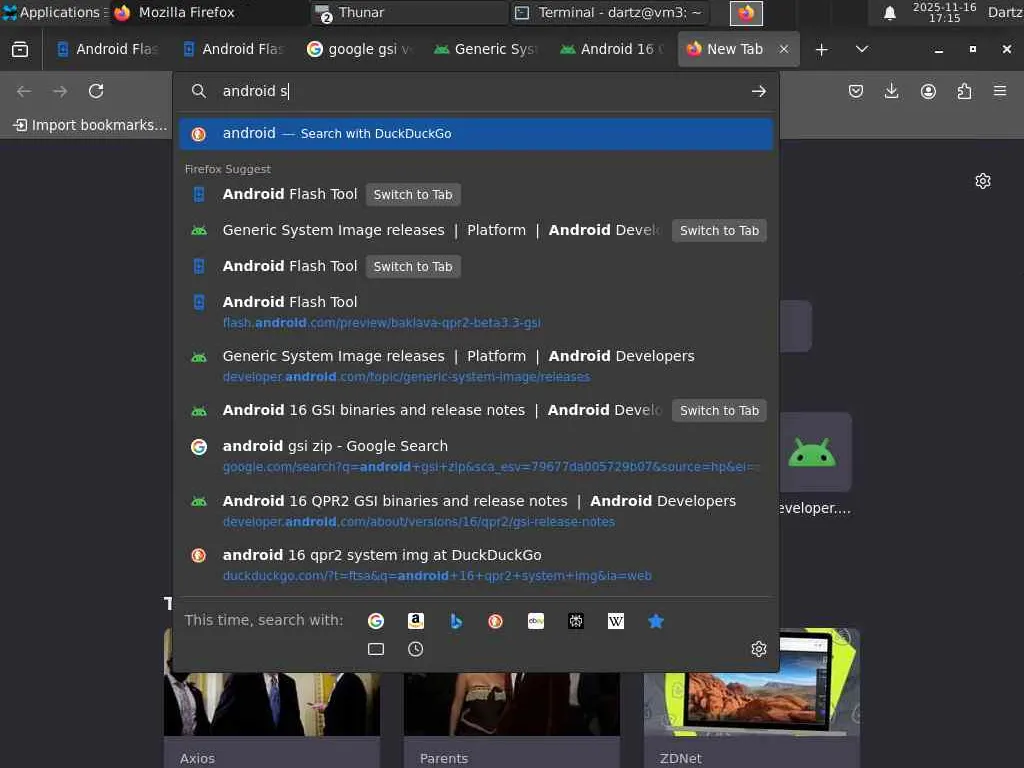
Task: Search open tabs using the tabs icon
Action: (x=376, y=649)
